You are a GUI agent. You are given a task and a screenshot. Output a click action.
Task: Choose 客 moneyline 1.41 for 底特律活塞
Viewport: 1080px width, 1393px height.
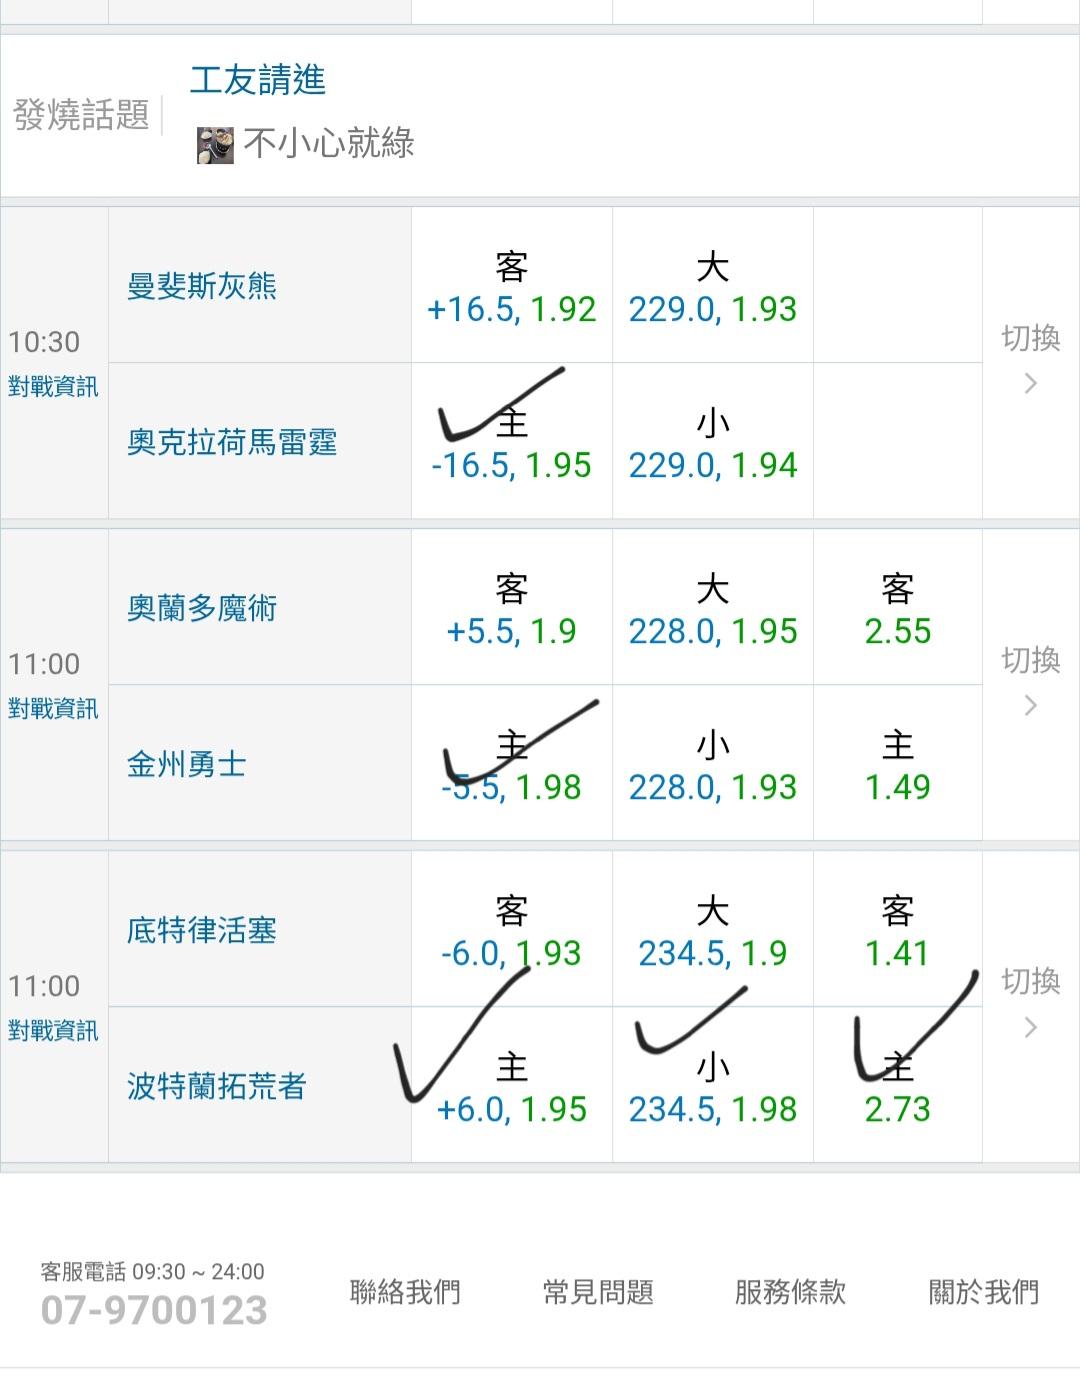[897, 932]
